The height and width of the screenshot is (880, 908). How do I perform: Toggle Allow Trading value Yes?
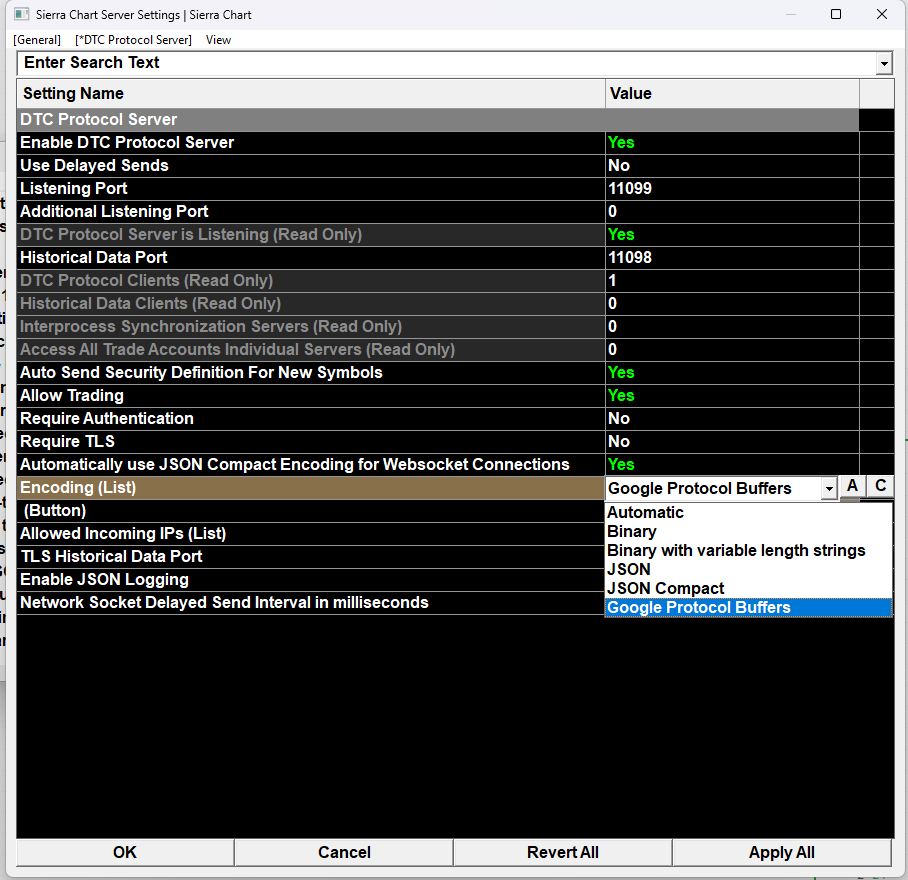732,395
